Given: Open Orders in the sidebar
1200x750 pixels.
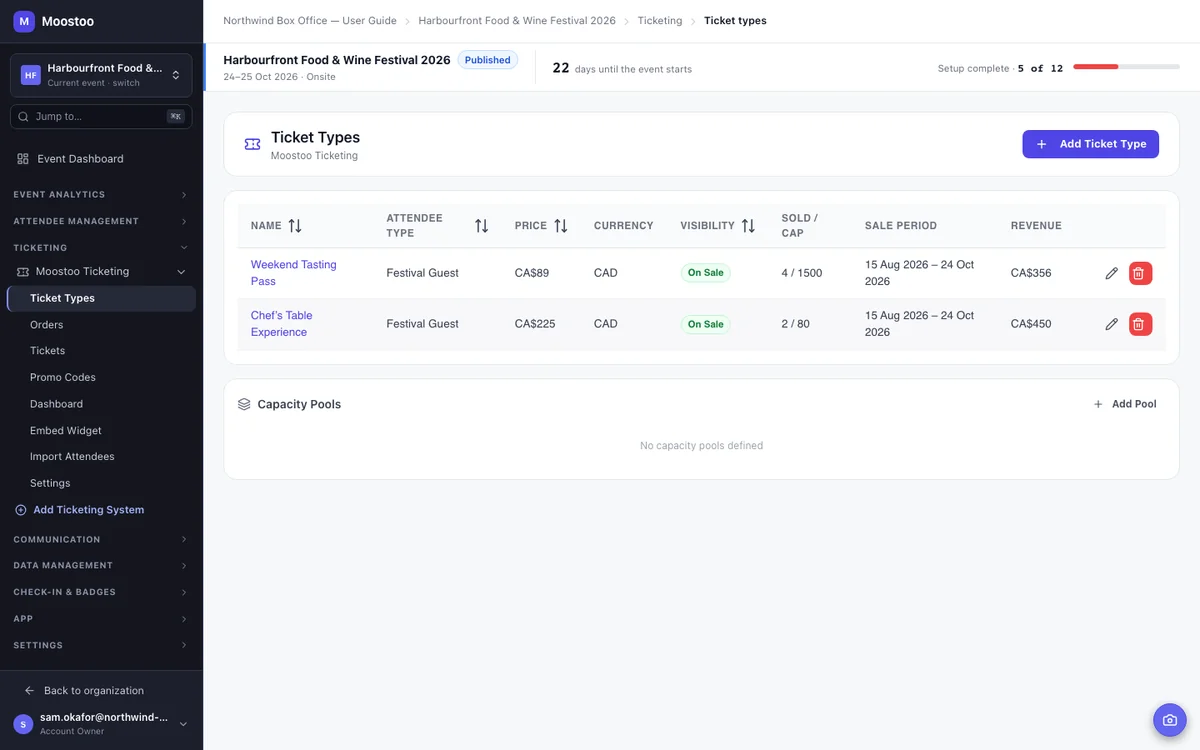Looking at the screenshot, I should 101,325.
